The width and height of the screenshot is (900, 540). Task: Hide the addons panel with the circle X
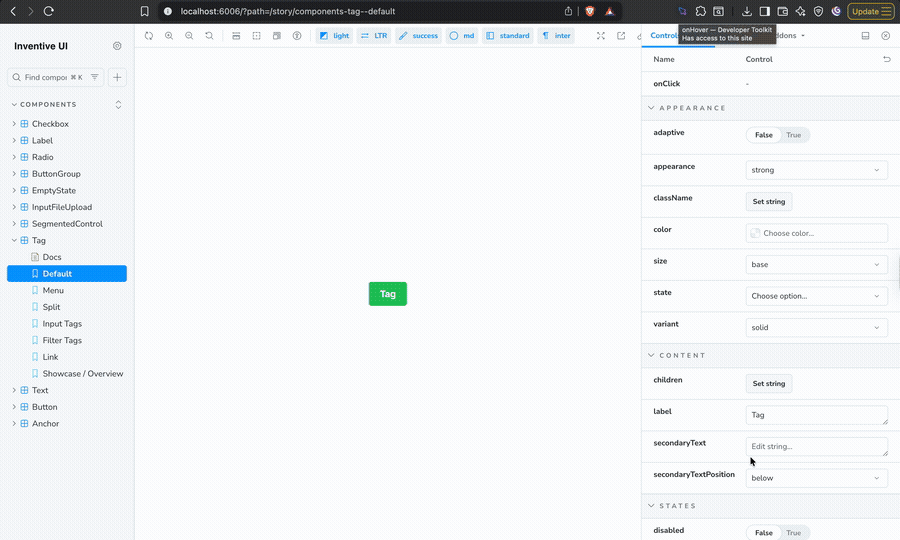coord(886,36)
